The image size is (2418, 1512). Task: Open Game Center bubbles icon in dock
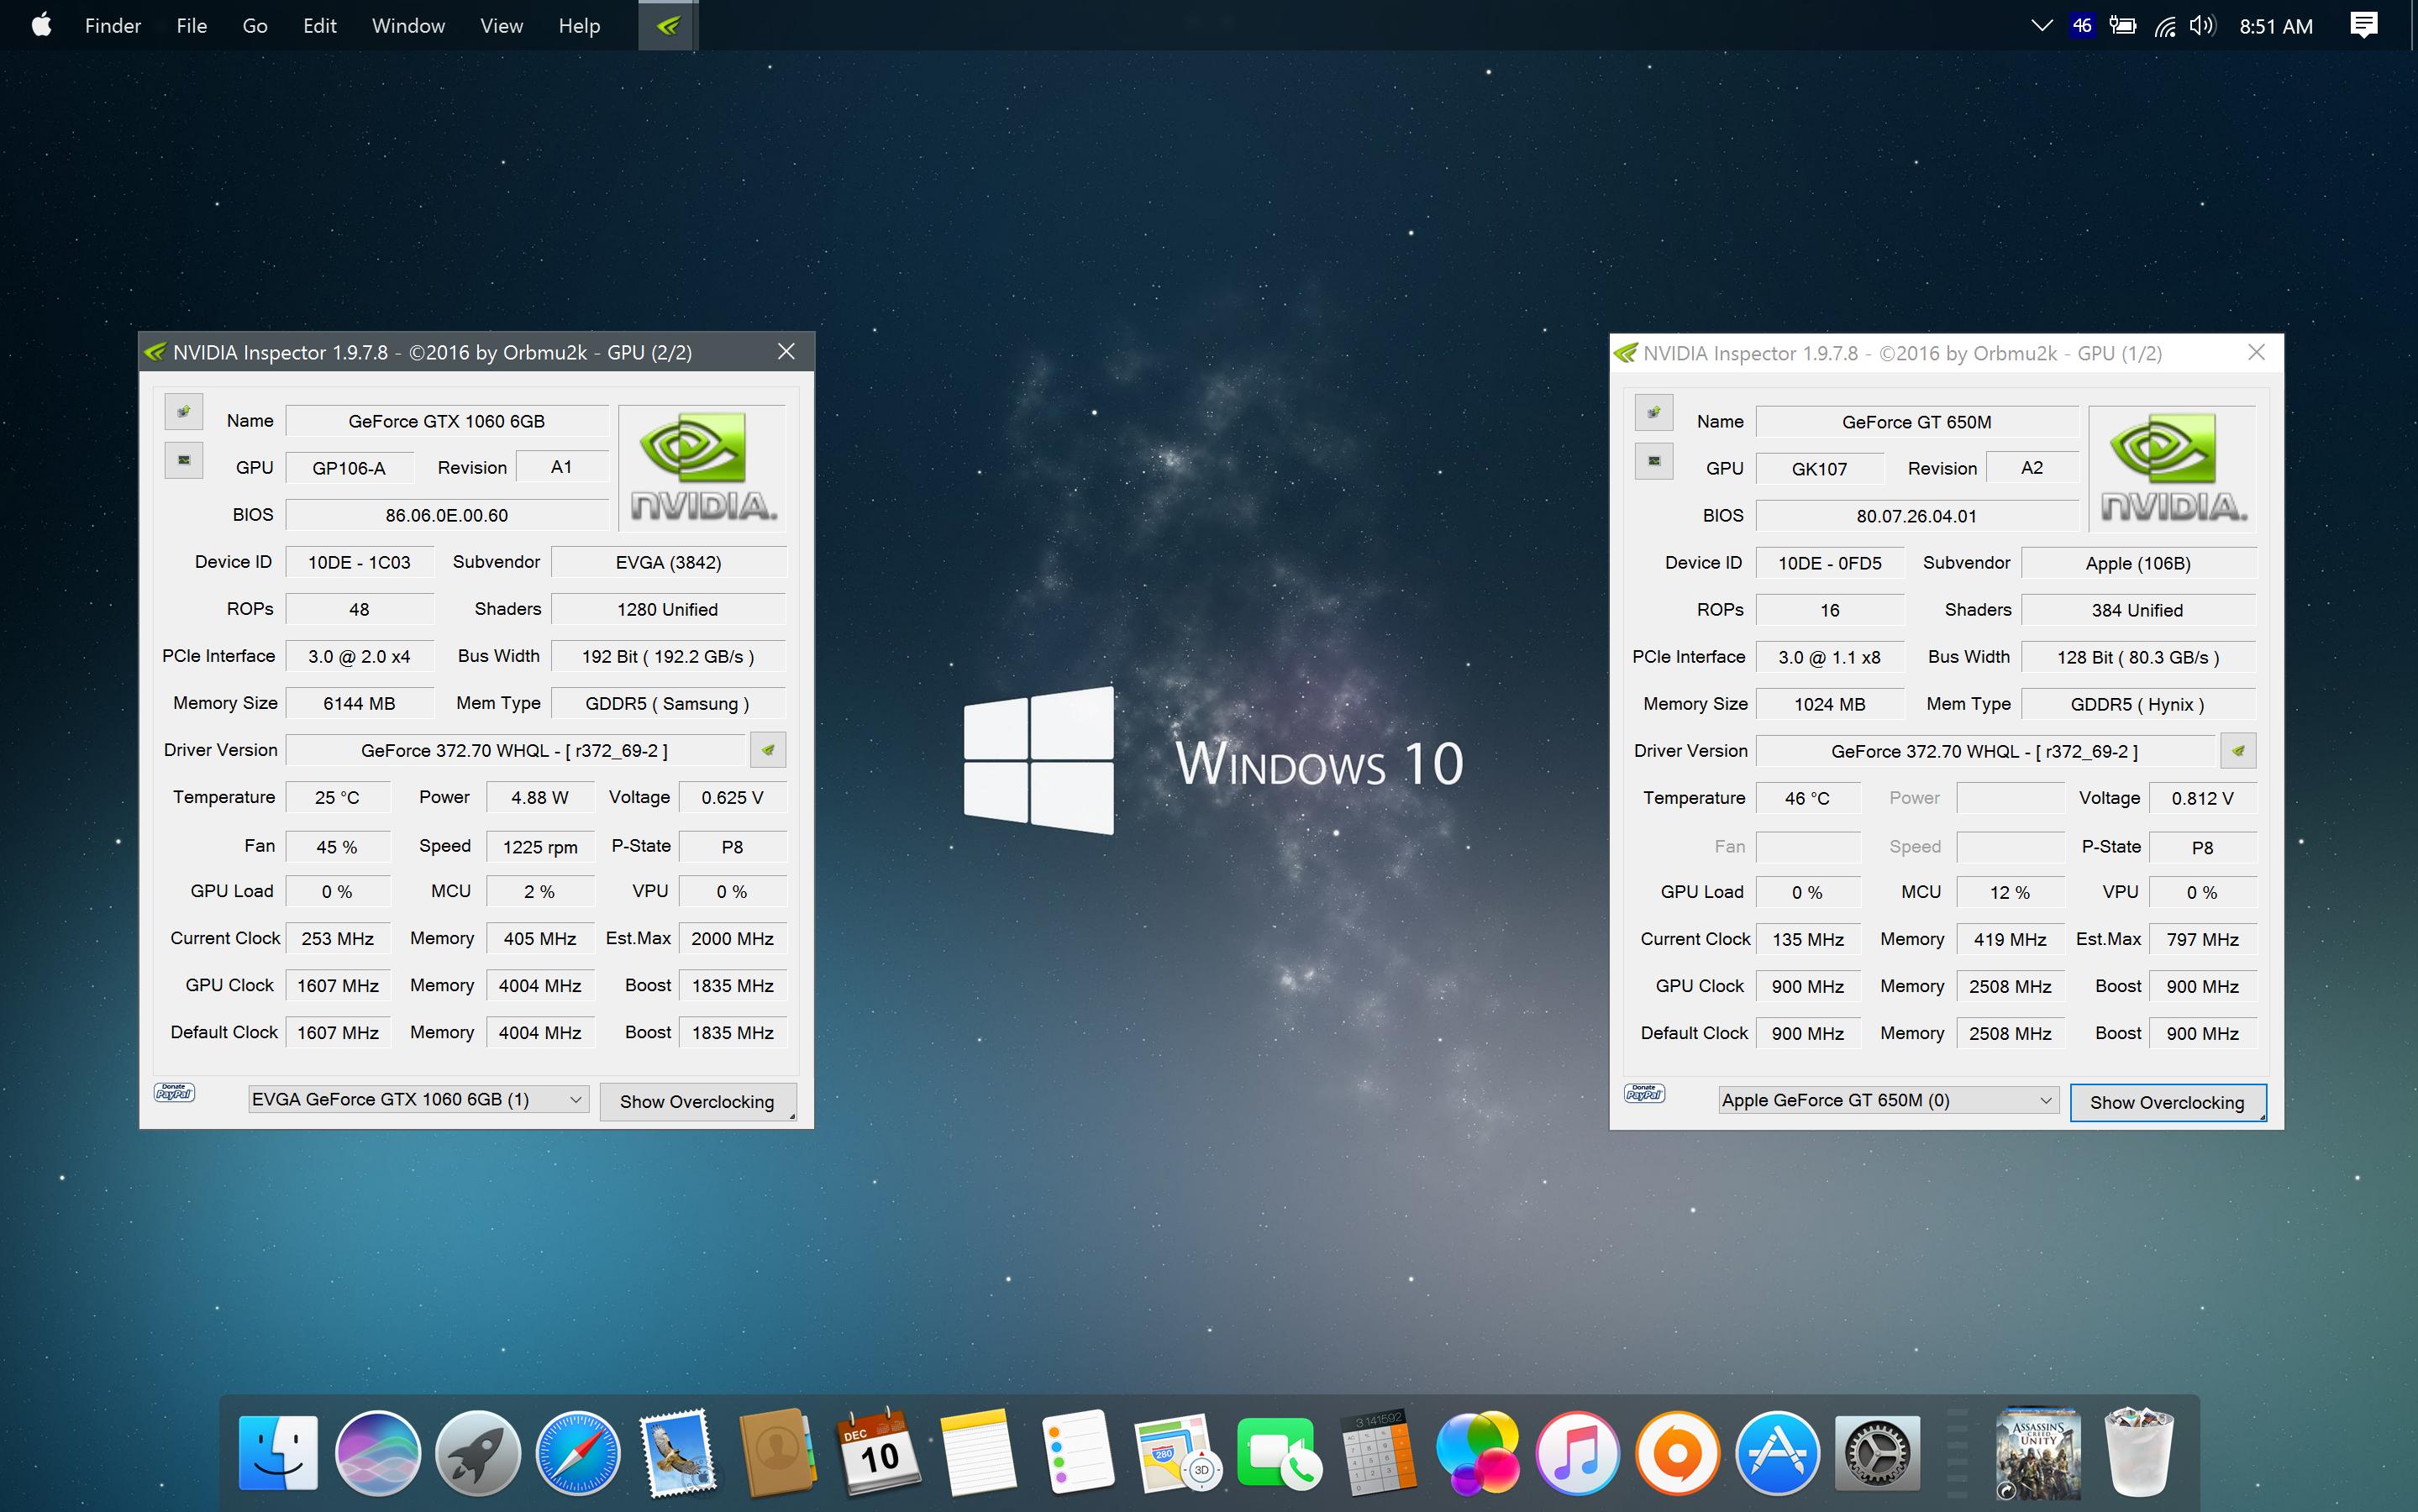point(1478,1453)
